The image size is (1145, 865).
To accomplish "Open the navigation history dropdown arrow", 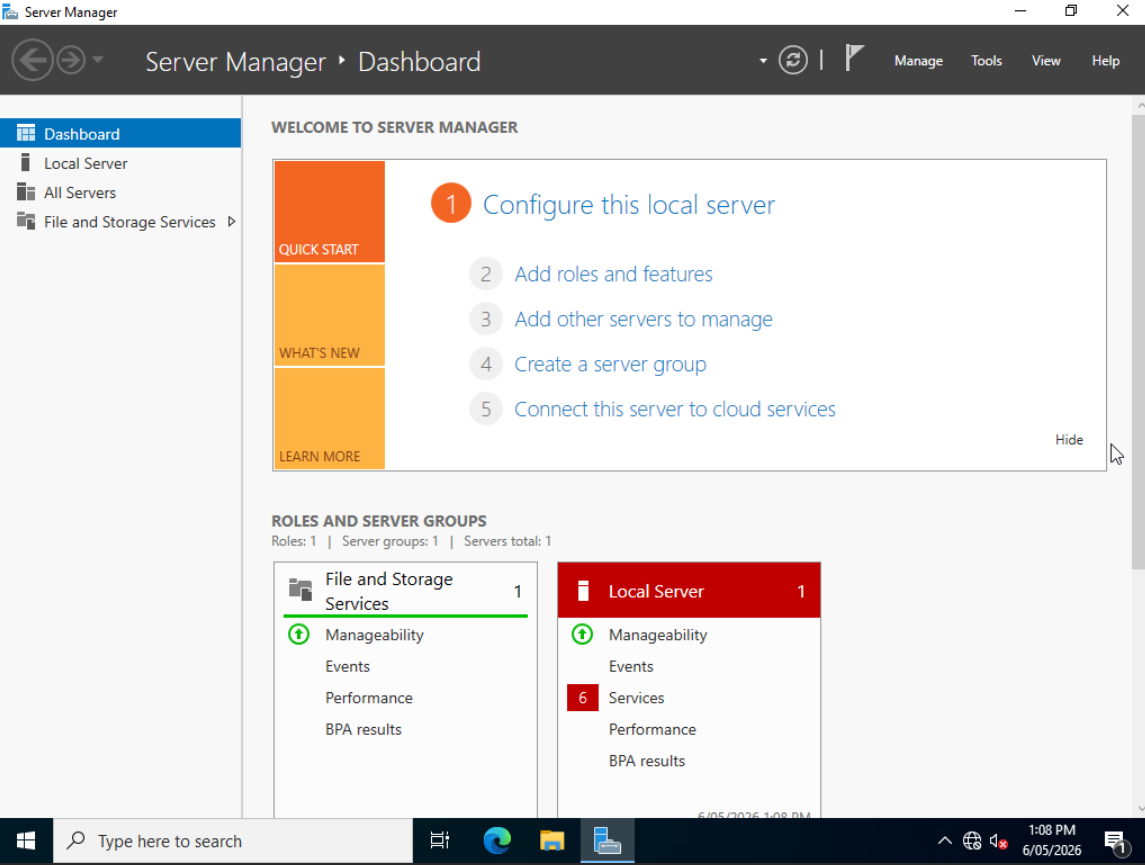I will [x=98, y=60].
